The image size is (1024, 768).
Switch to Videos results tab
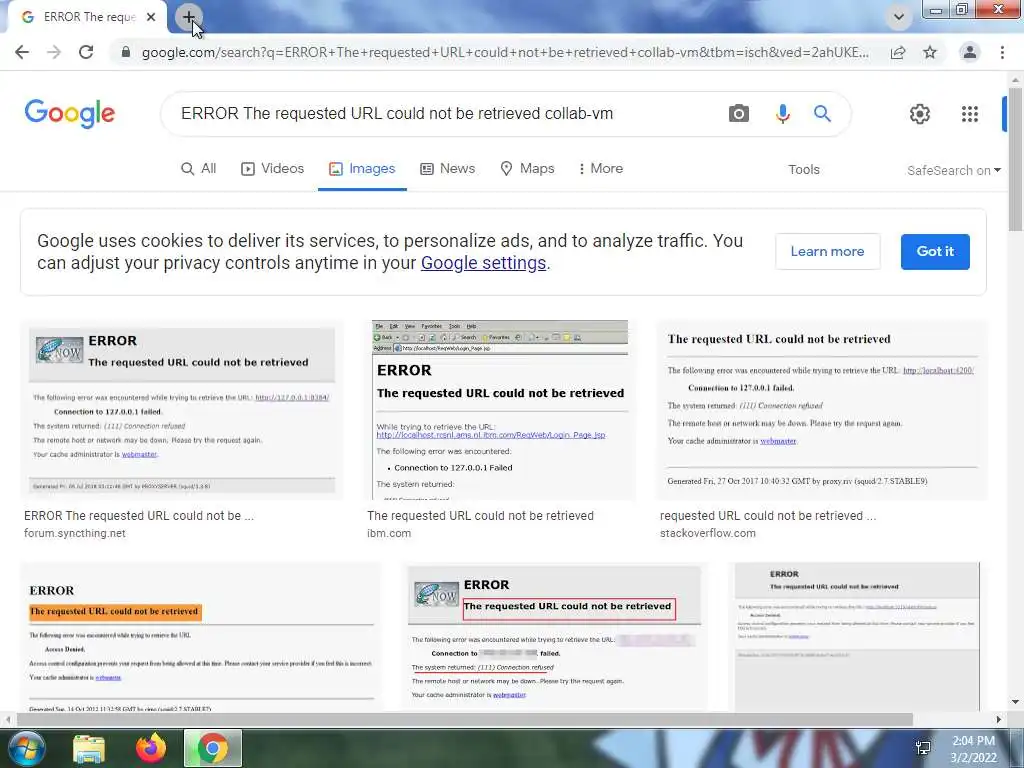pyautogui.click(x=272, y=168)
